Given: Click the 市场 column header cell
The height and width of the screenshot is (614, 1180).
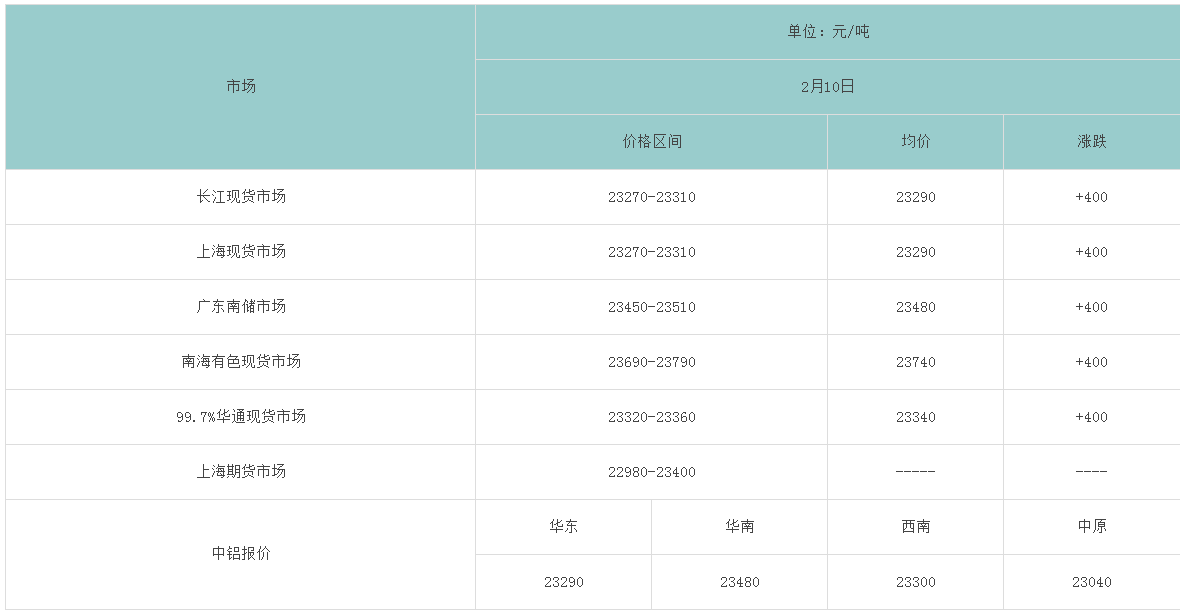Looking at the screenshot, I should tap(241, 87).
